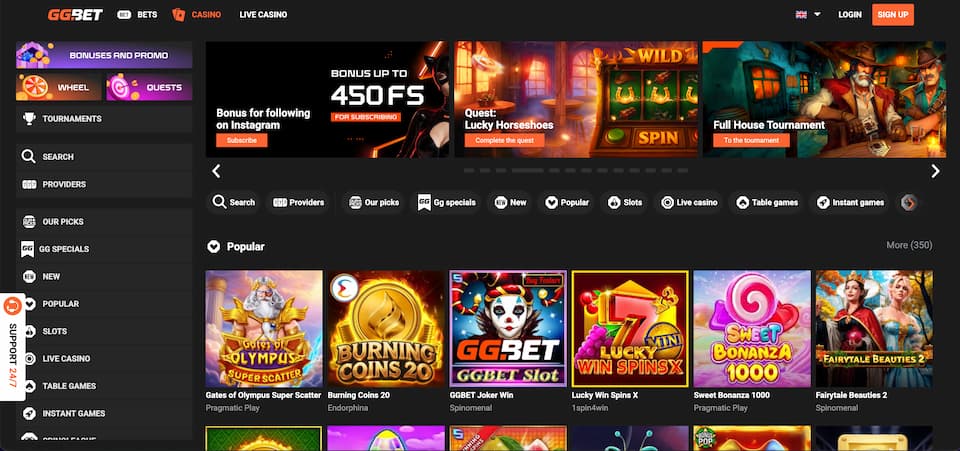Open the Support 24/7 side tab
The width and height of the screenshot is (960, 451).
tap(12, 347)
